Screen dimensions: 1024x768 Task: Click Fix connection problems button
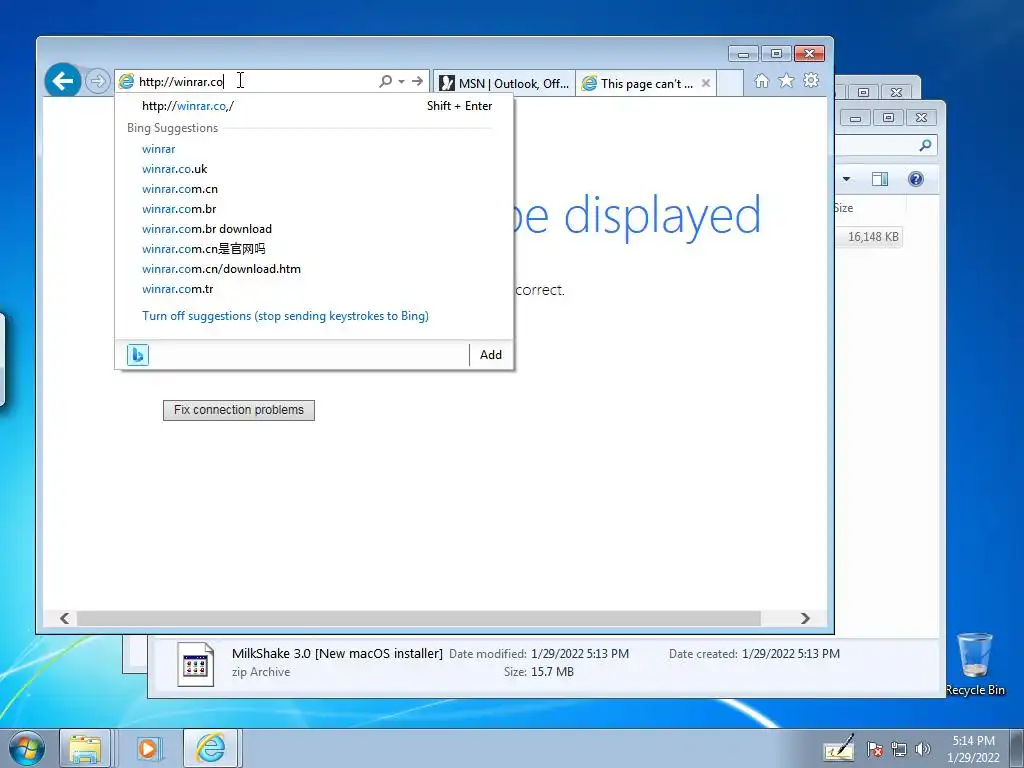238,410
